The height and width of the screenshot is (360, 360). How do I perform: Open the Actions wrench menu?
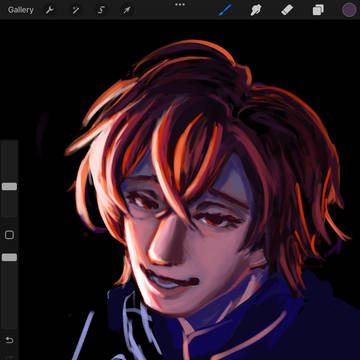(50, 10)
